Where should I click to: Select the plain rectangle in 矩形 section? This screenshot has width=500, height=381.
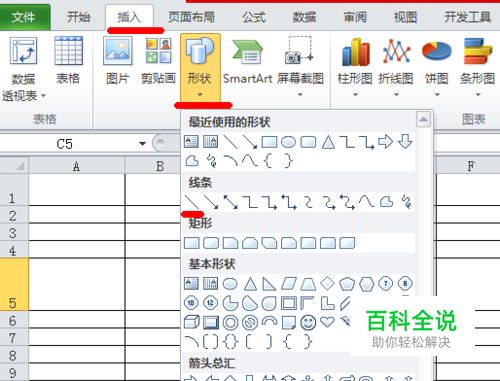click(x=191, y=243)
